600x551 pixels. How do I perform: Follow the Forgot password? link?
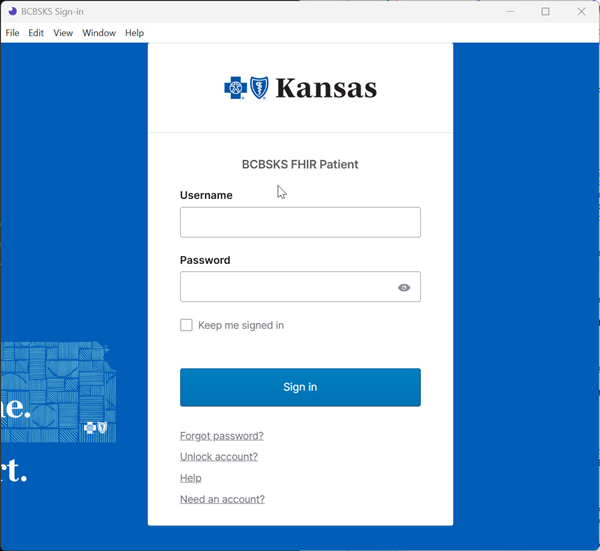coord(222,436)
